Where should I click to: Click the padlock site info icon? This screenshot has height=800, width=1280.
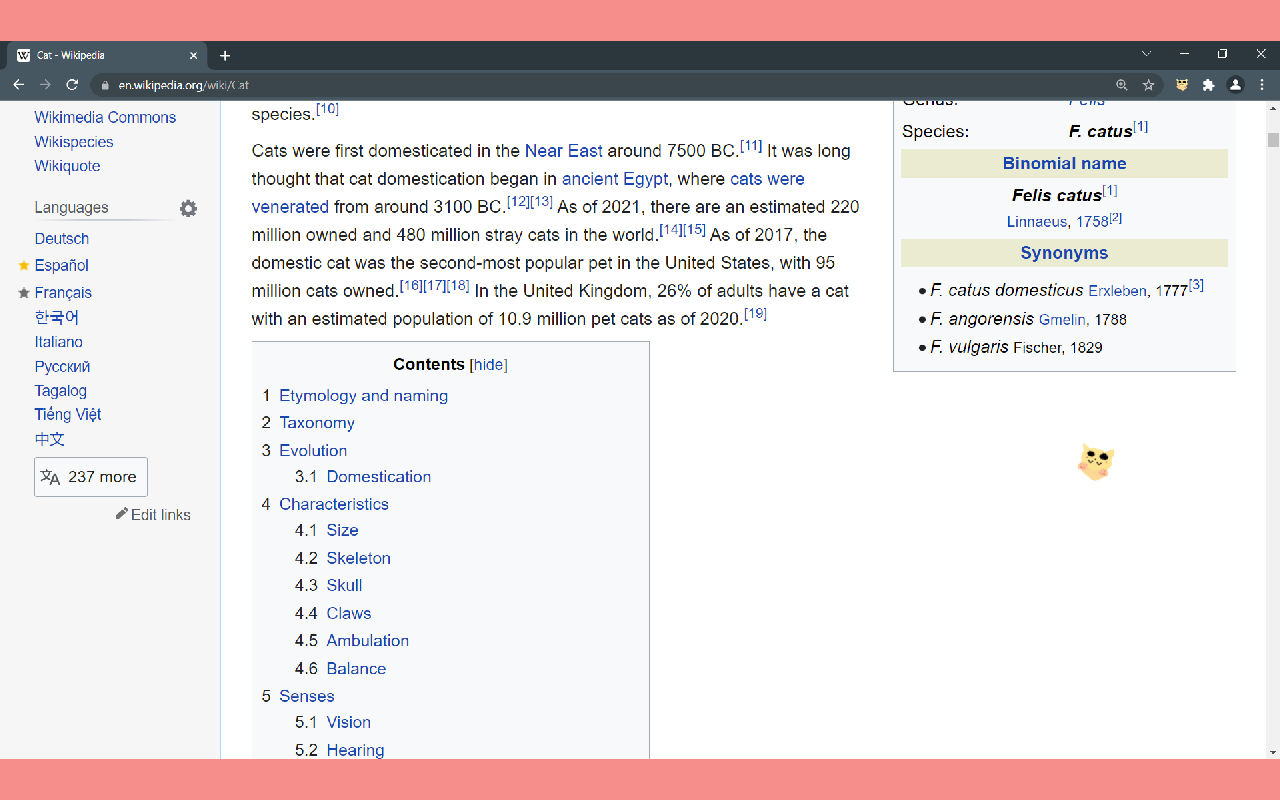tap(105, 85)
